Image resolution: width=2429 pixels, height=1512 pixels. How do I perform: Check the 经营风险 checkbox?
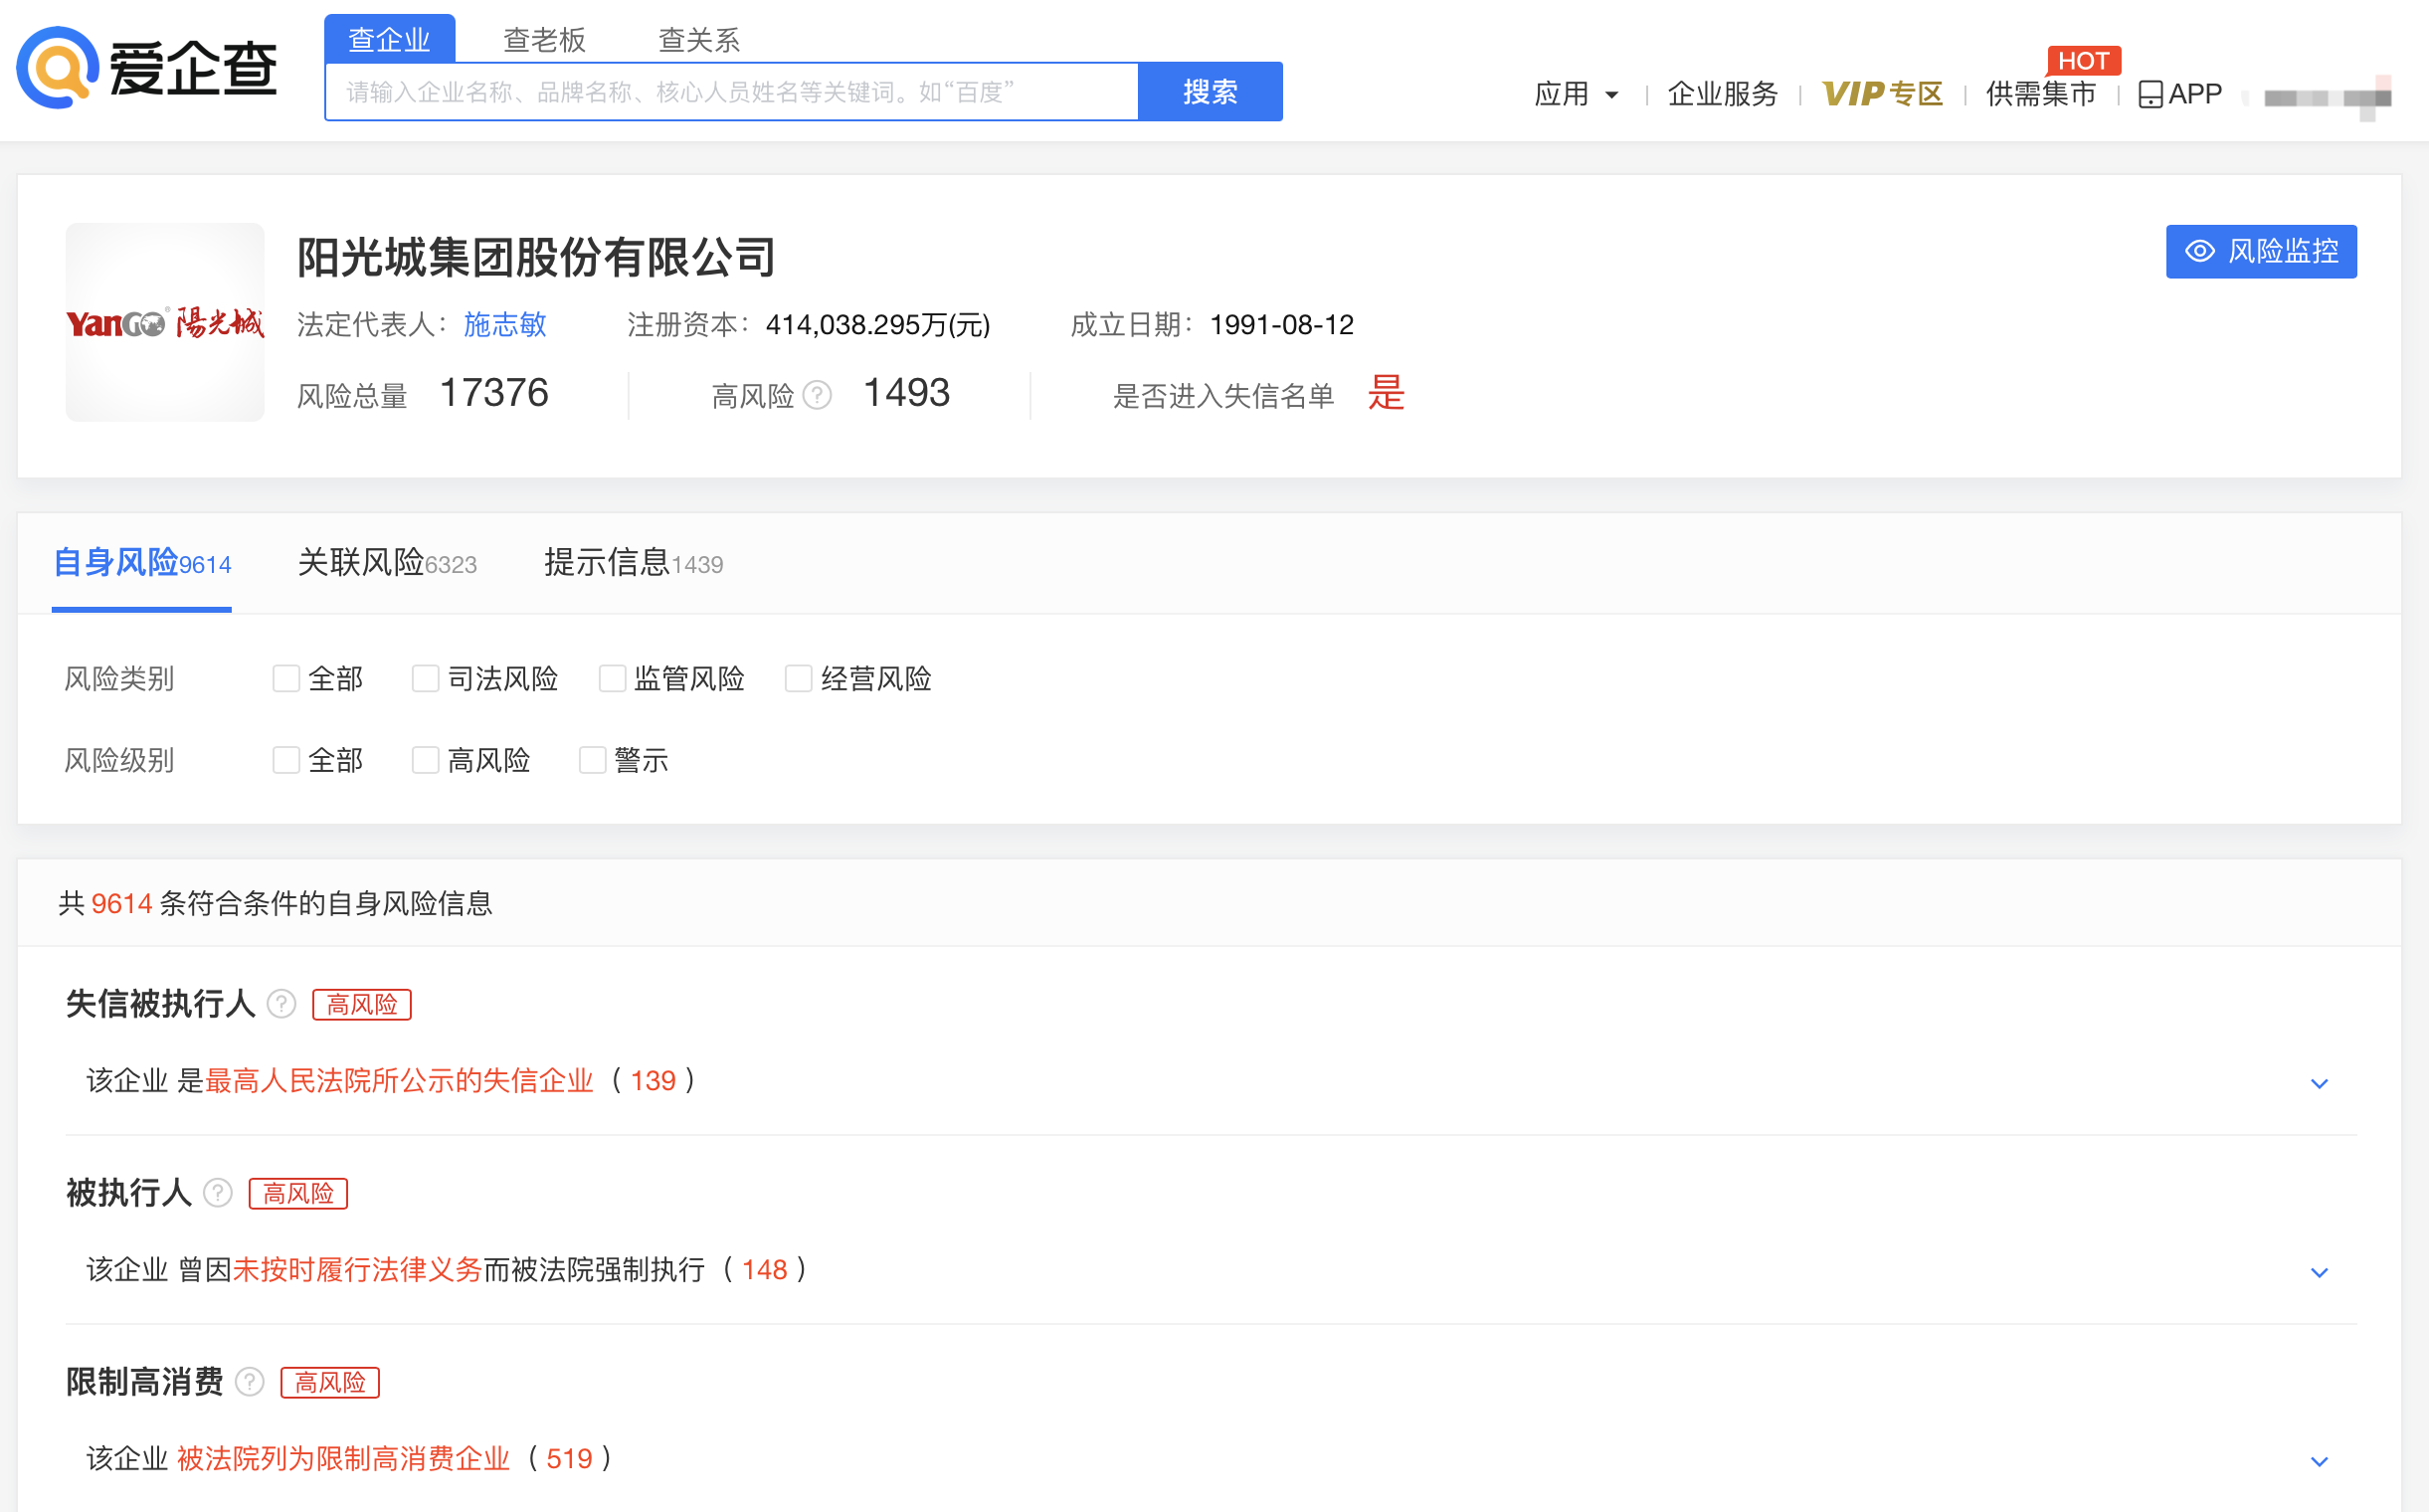798,678
